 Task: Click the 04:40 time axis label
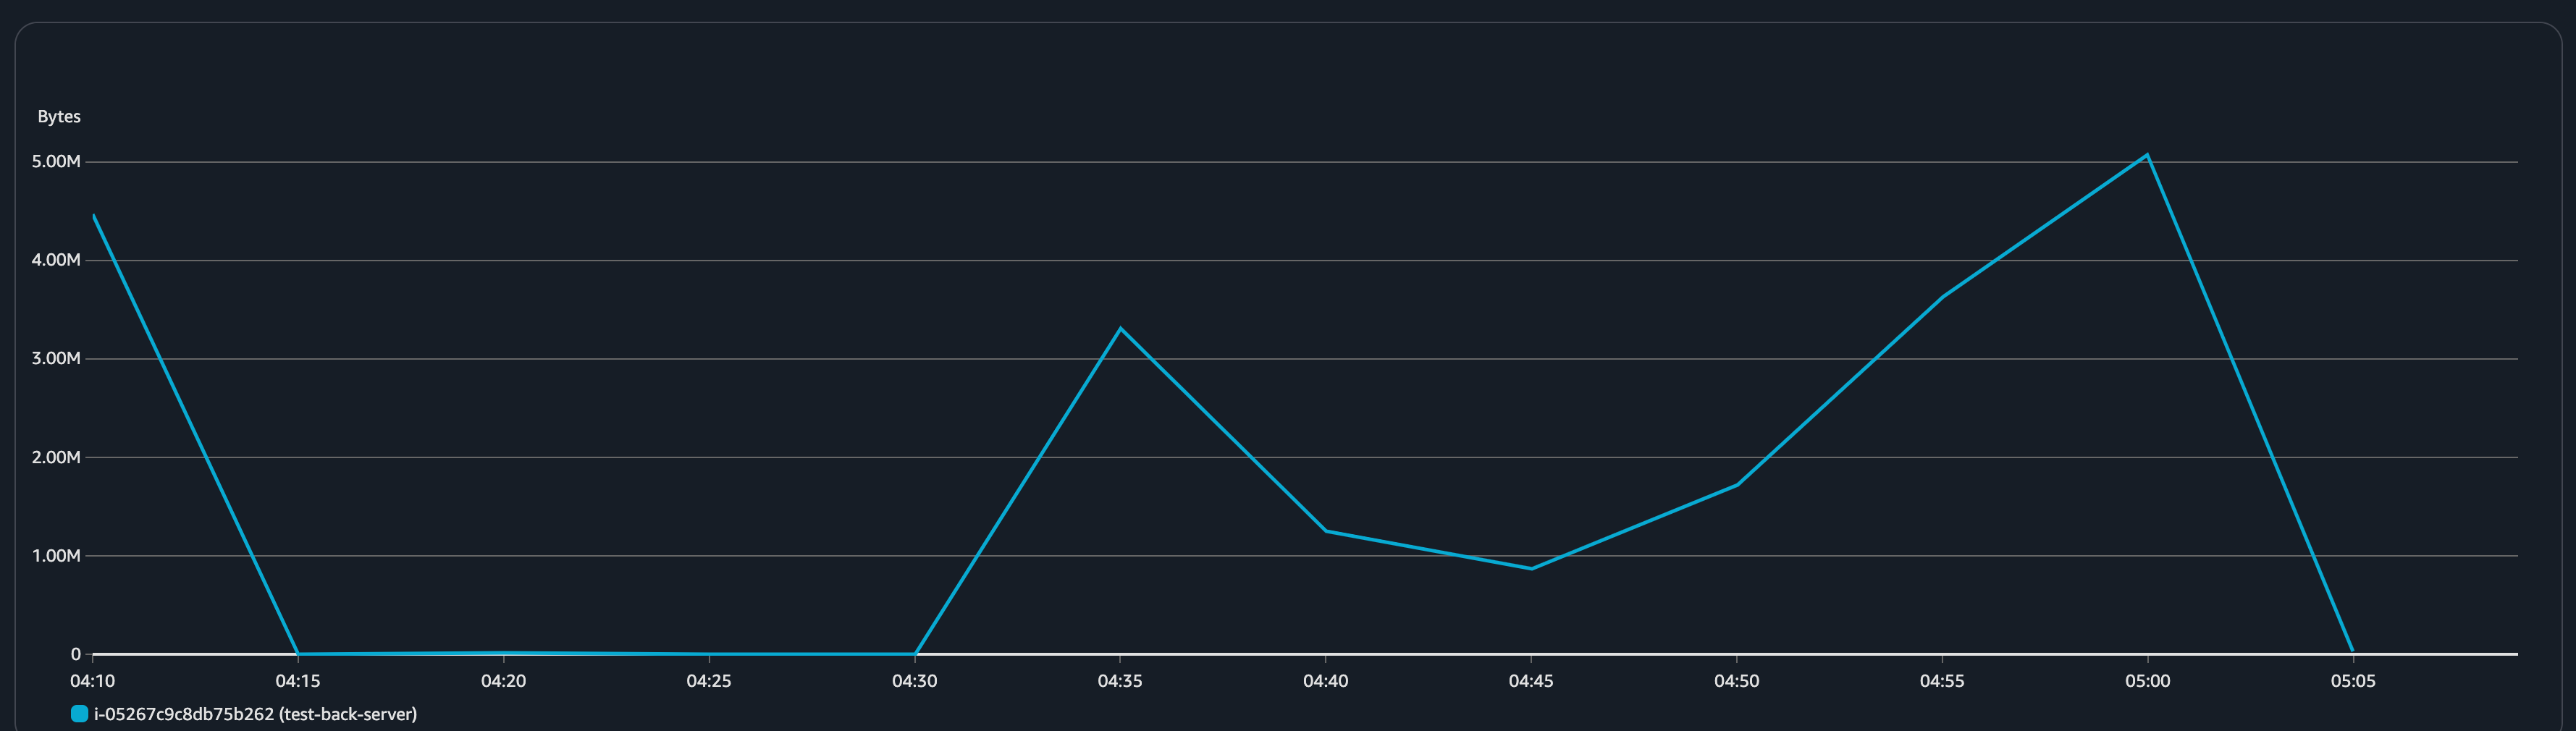(1326, 681)
